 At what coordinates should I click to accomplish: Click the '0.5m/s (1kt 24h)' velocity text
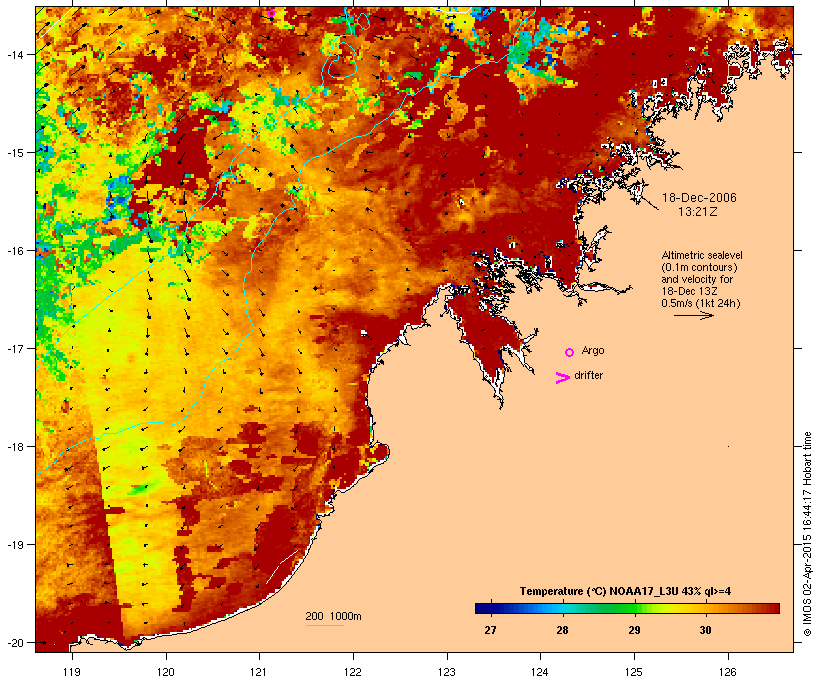click(x=700, y=303)
